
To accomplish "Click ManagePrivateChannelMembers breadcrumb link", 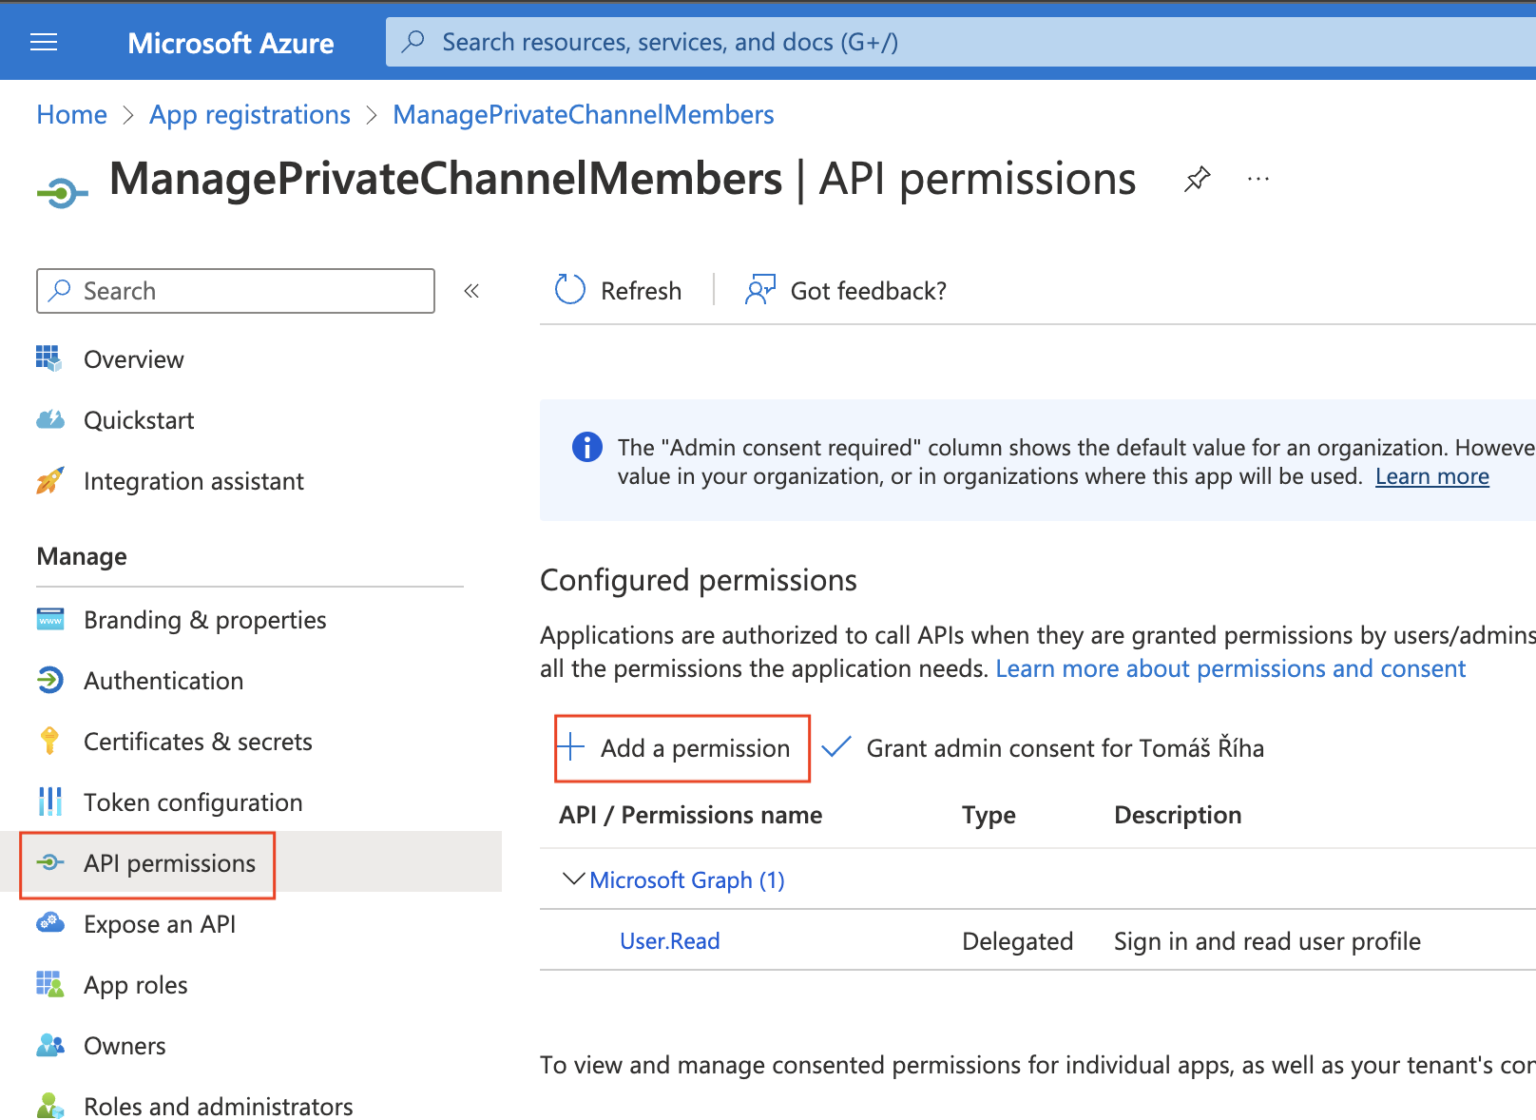I will point(583,115).
